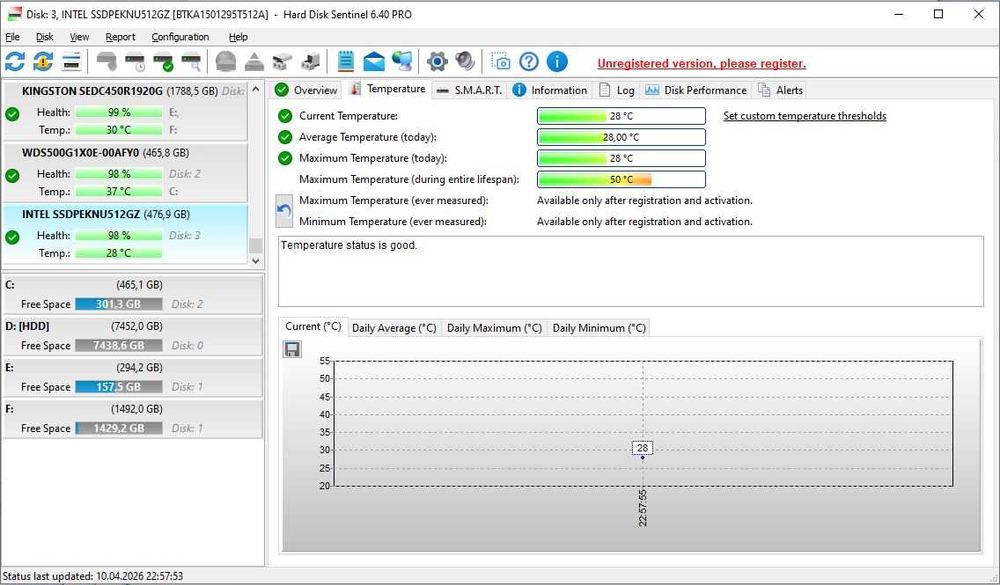Click the 22:57:55 time label under chart
The height and width of the screenshot is (585, 1000).
pos(642,508)
